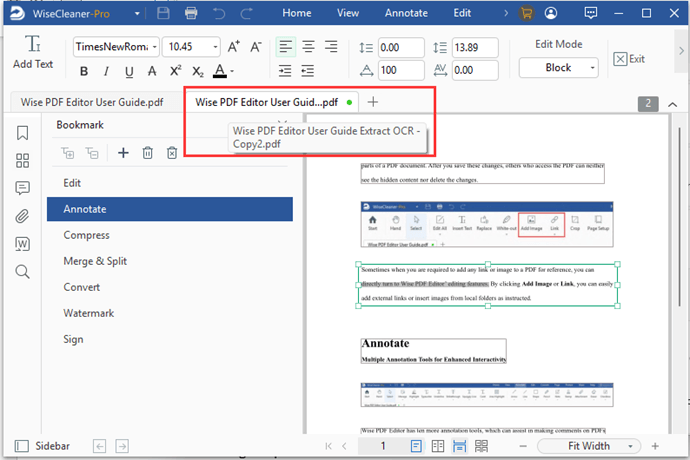Toggle underline formatting

(x=129, y=71)
